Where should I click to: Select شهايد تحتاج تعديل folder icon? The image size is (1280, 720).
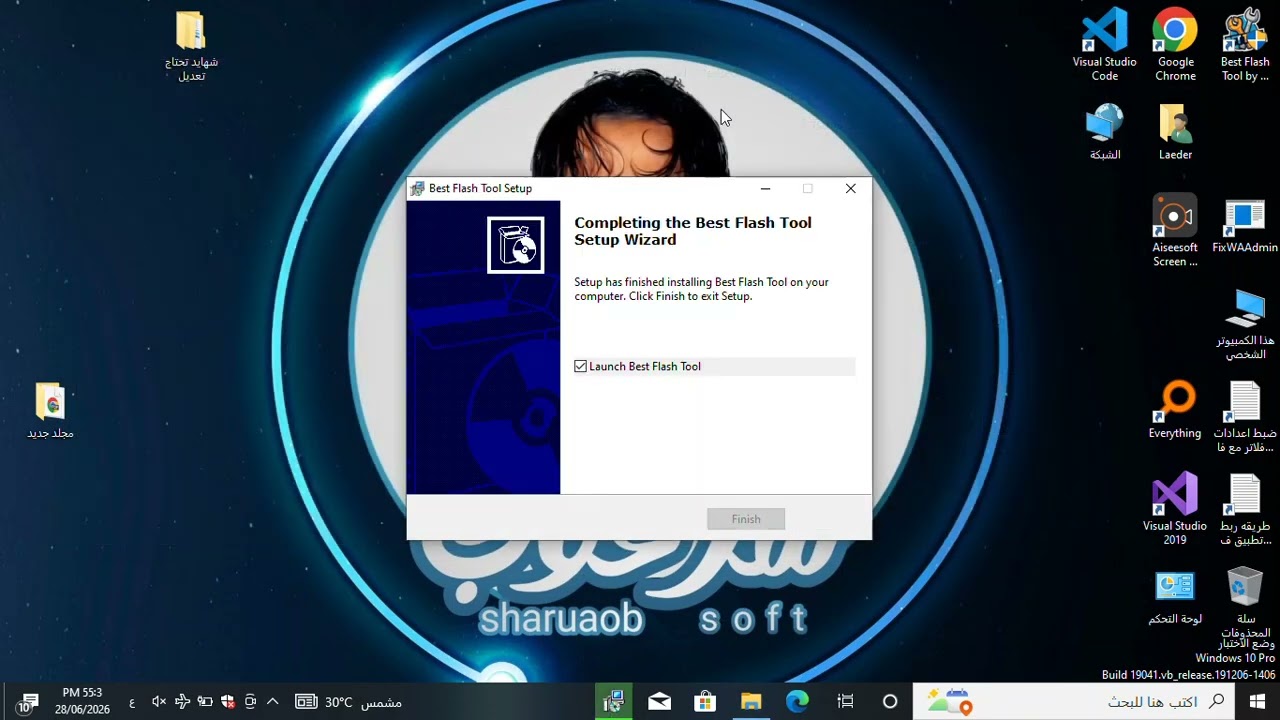point(191,46)
